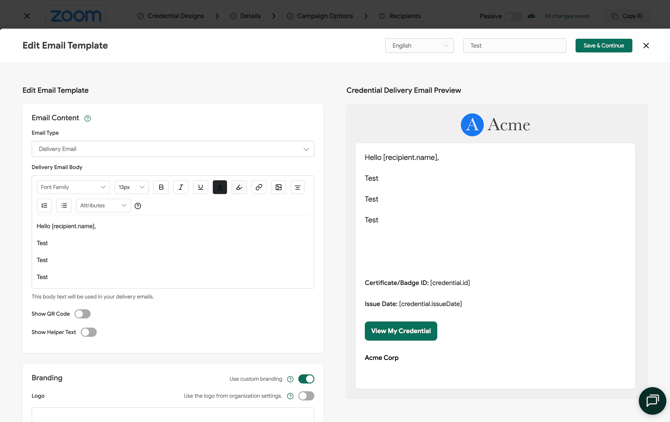Click the Save & Continue button

[x=604, y=46]
